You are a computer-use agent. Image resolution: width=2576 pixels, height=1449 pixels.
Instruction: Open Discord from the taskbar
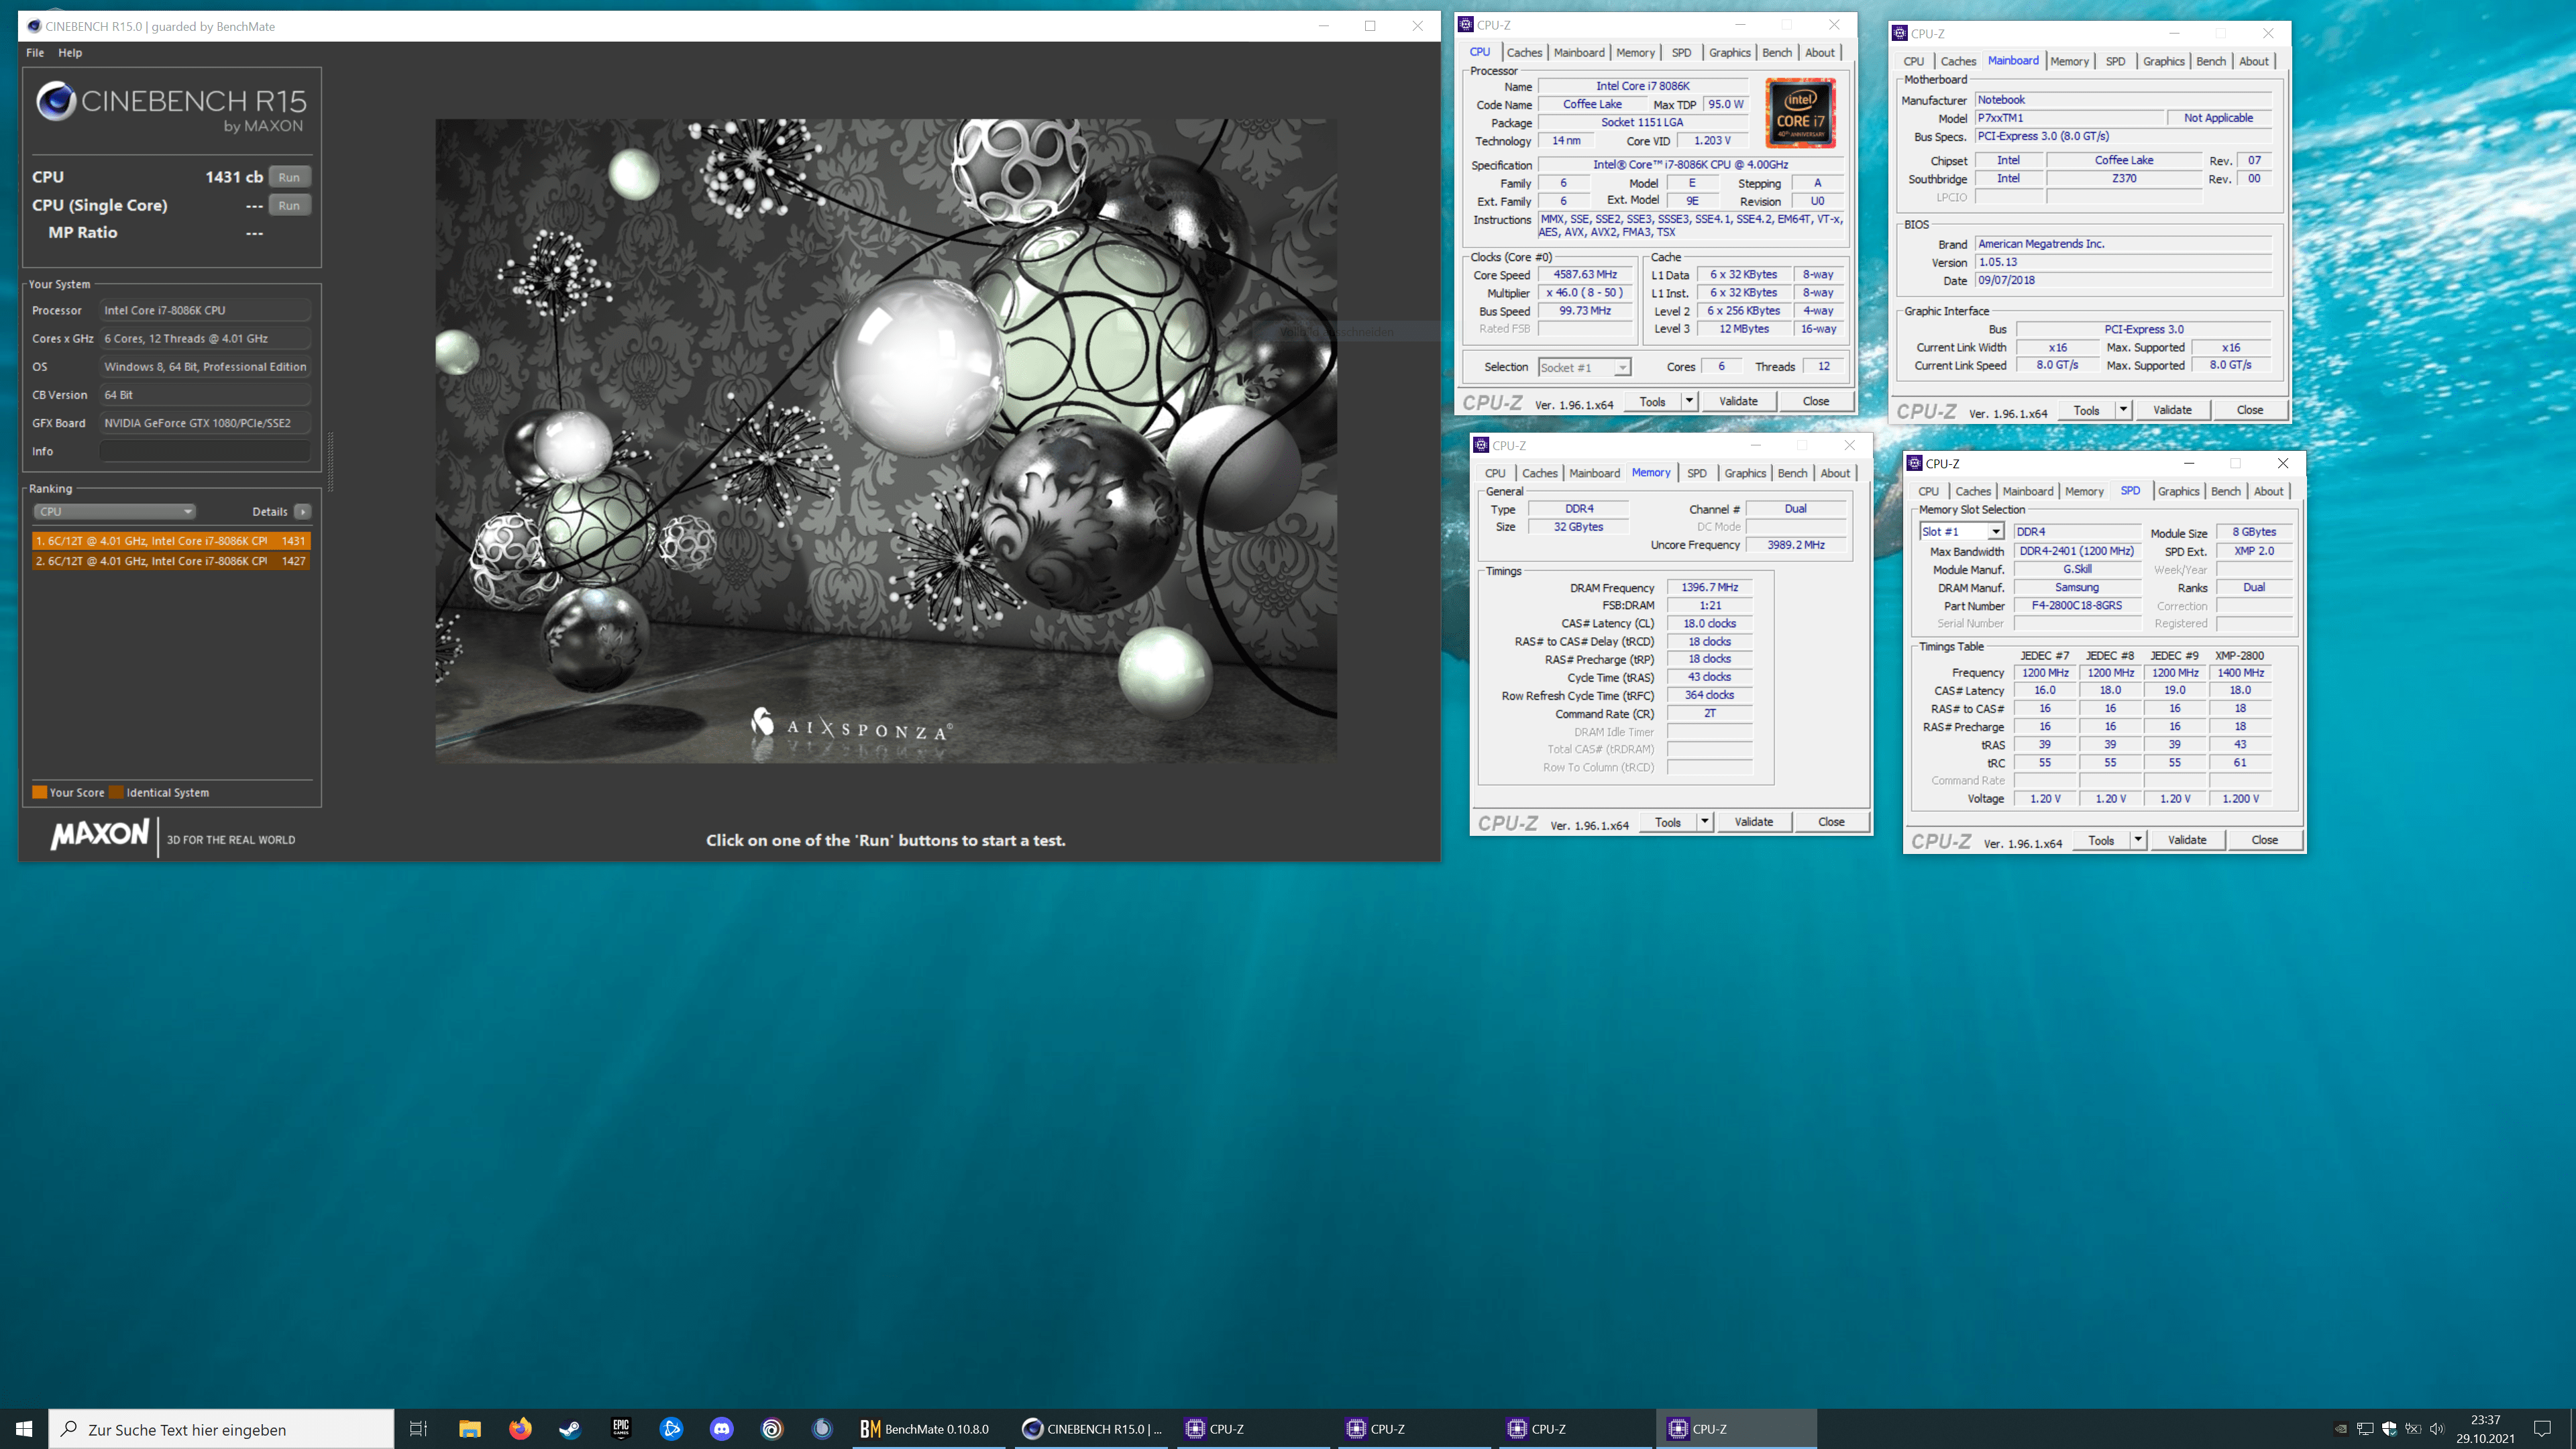(x=721, y=1429)
